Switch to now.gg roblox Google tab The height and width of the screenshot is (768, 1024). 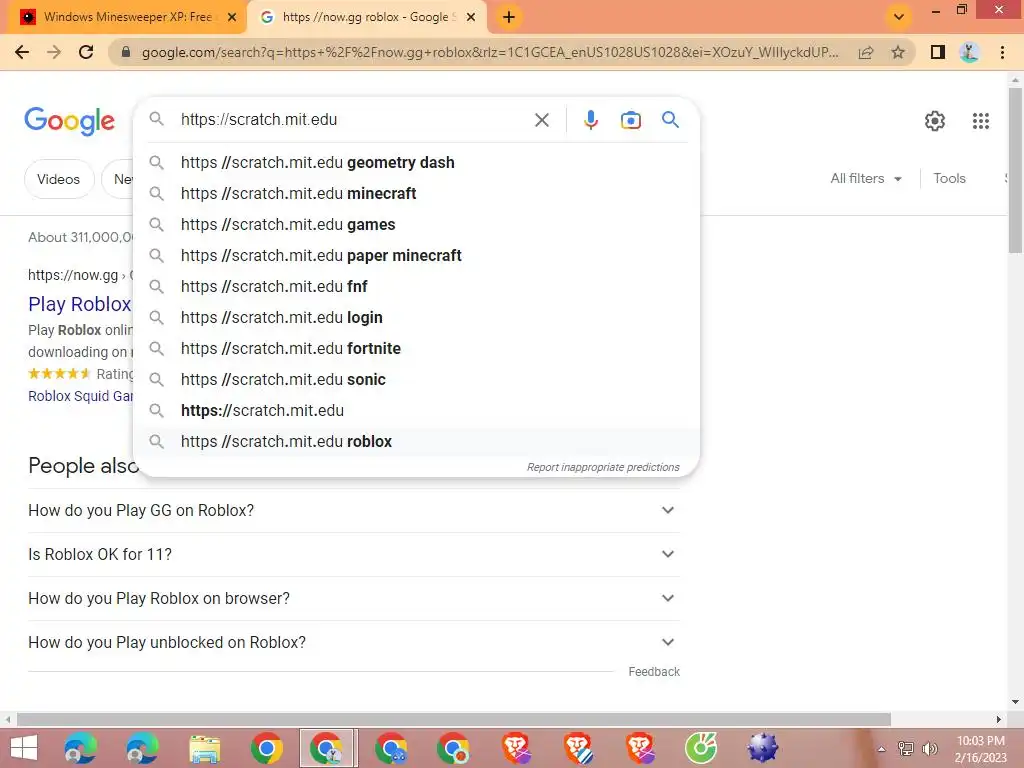click(x=366, y=18)
